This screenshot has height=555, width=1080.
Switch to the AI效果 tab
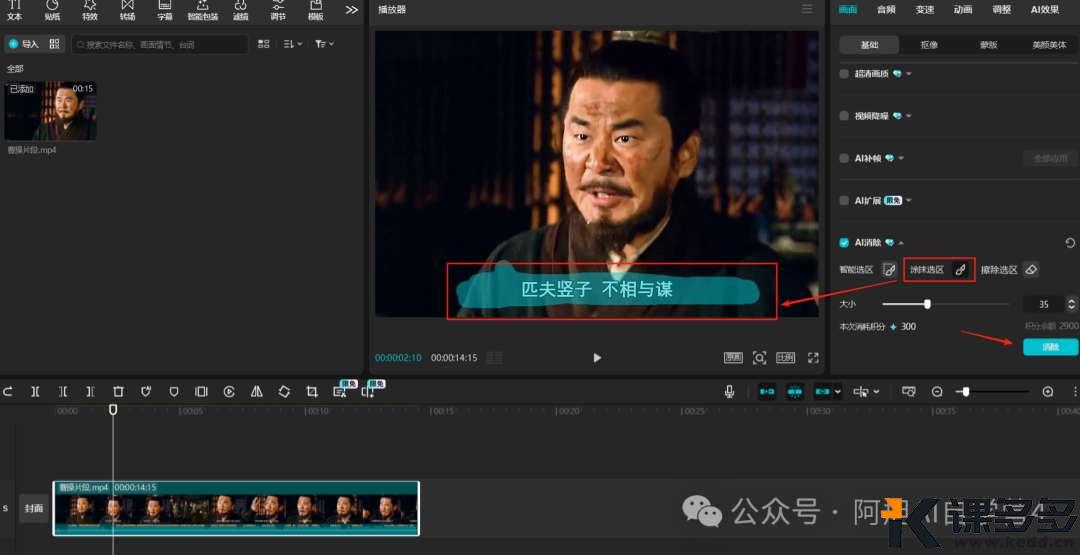tap(1045, 10)
